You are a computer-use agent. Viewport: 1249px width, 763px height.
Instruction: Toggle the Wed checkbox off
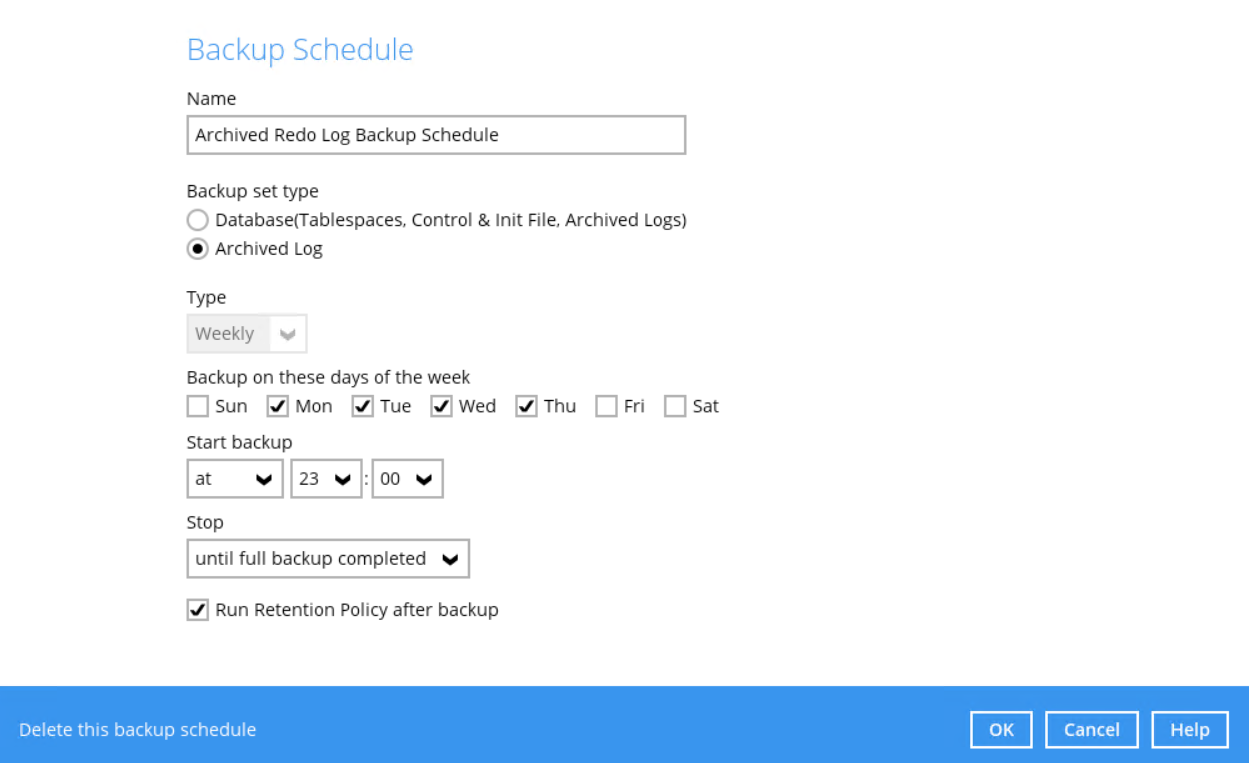coord(442,407)
